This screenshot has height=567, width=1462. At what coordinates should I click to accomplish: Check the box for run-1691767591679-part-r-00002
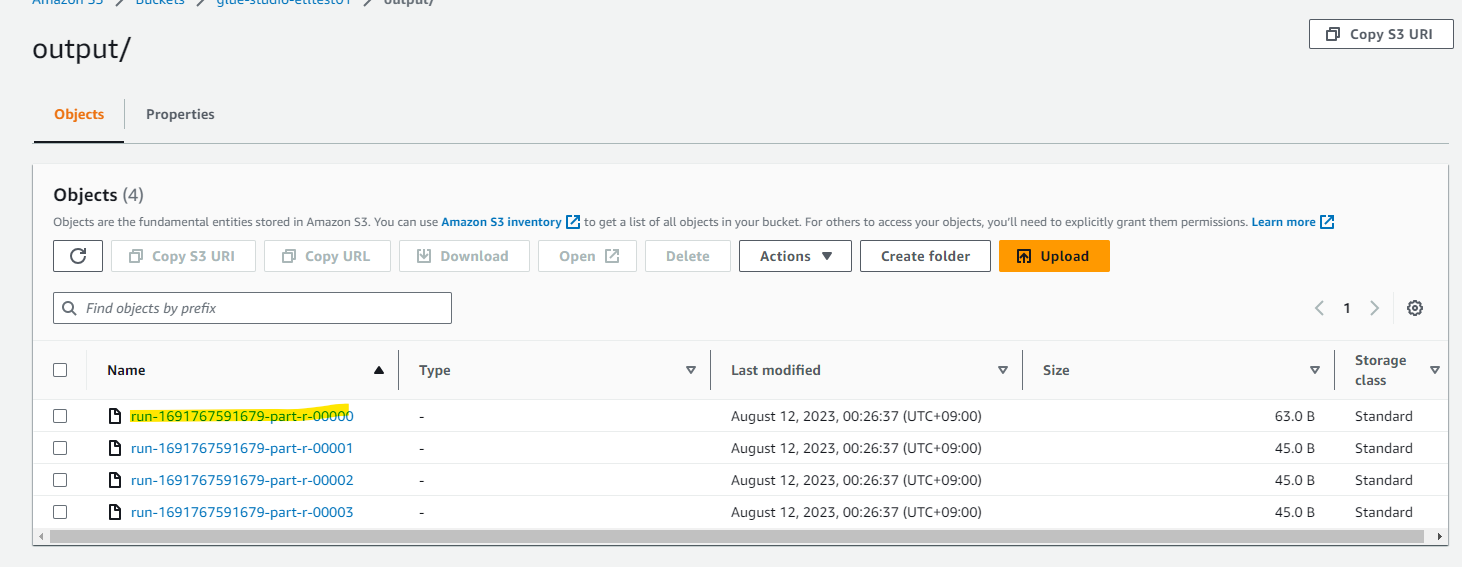(x=60, y=480)
